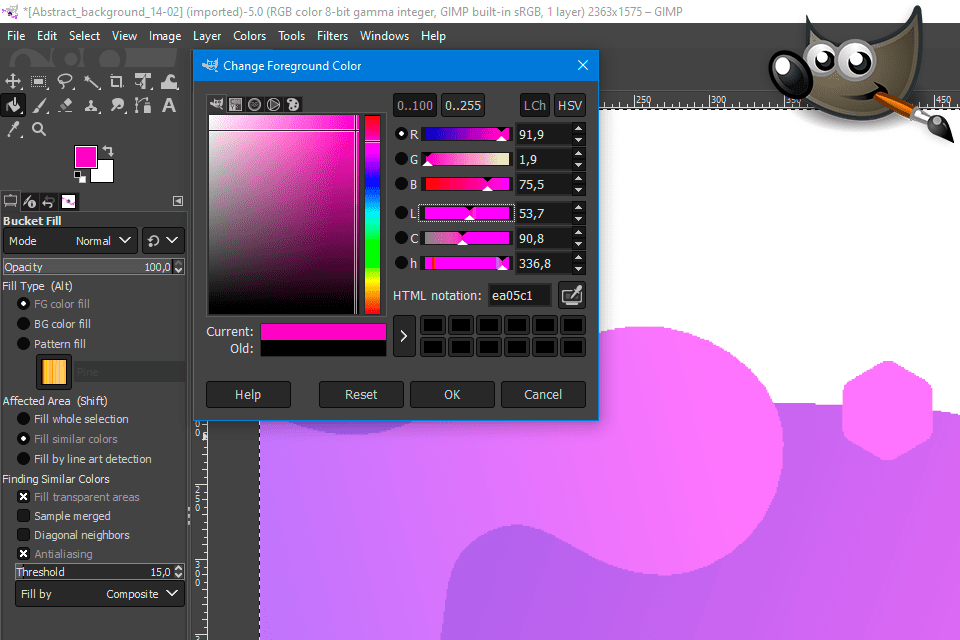Select the Rectangle Select tool
Image resolution: width=960 pixels, height=640 pixels.
tap(39, 81)
